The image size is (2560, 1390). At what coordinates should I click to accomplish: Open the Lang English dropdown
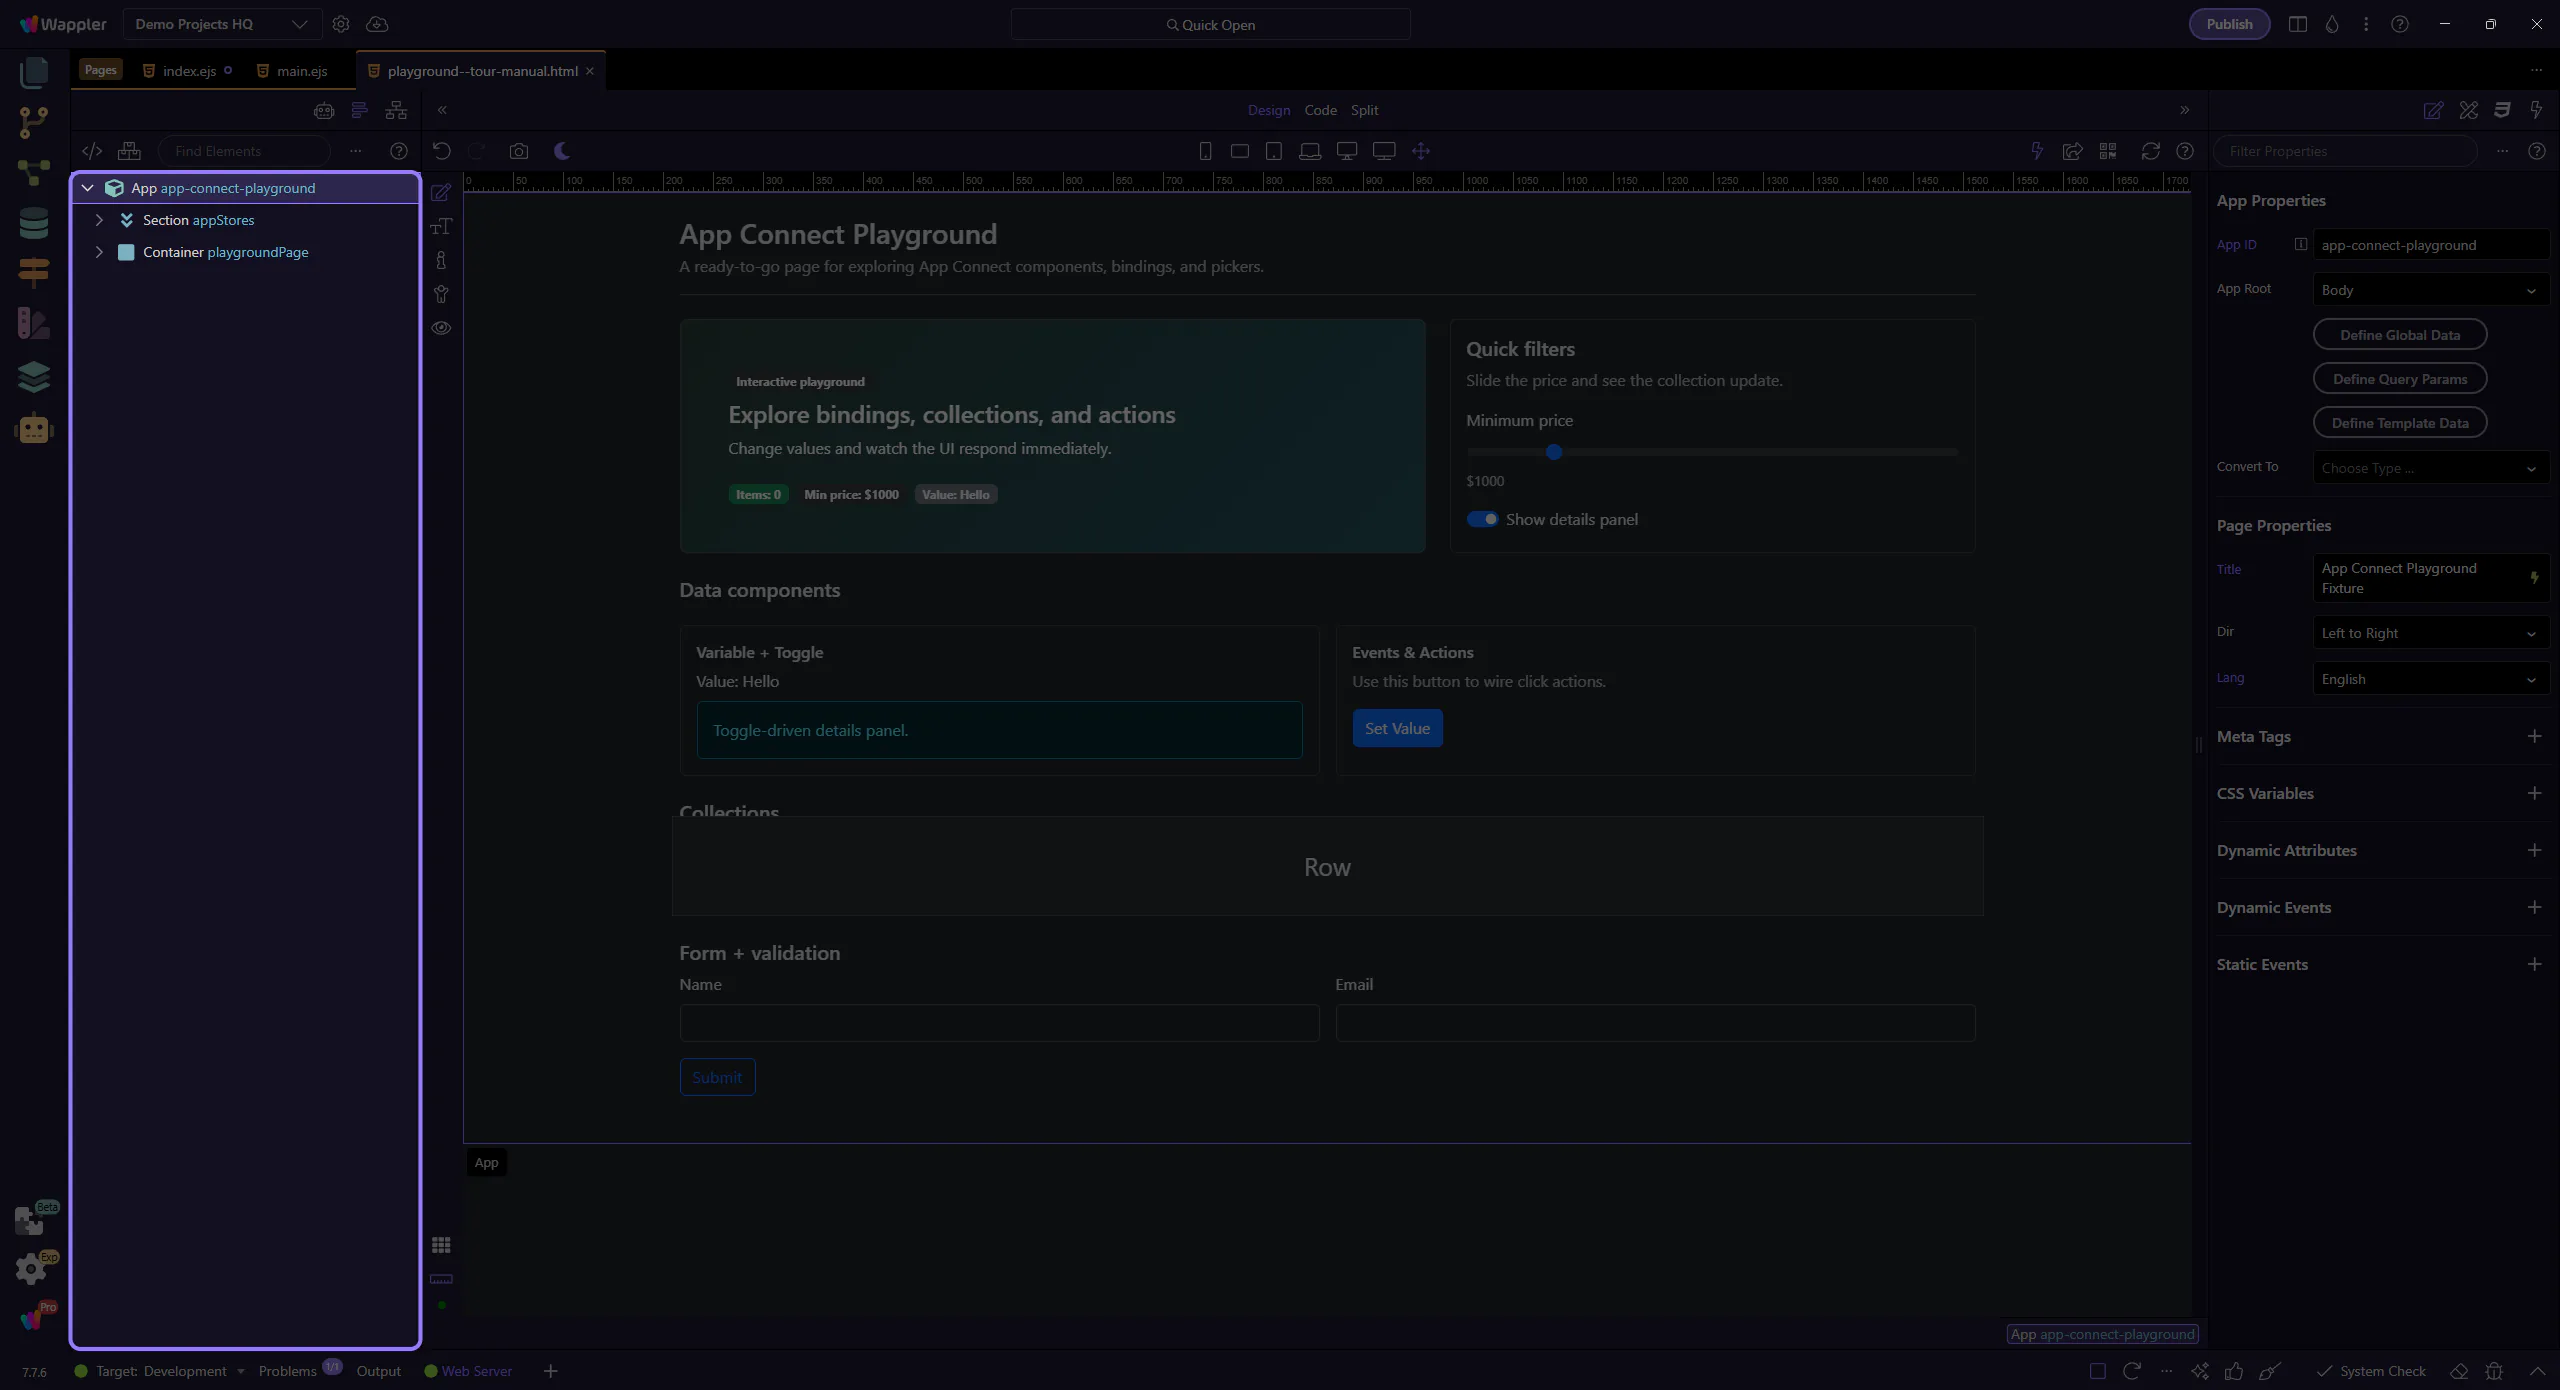click(2428, 679)
